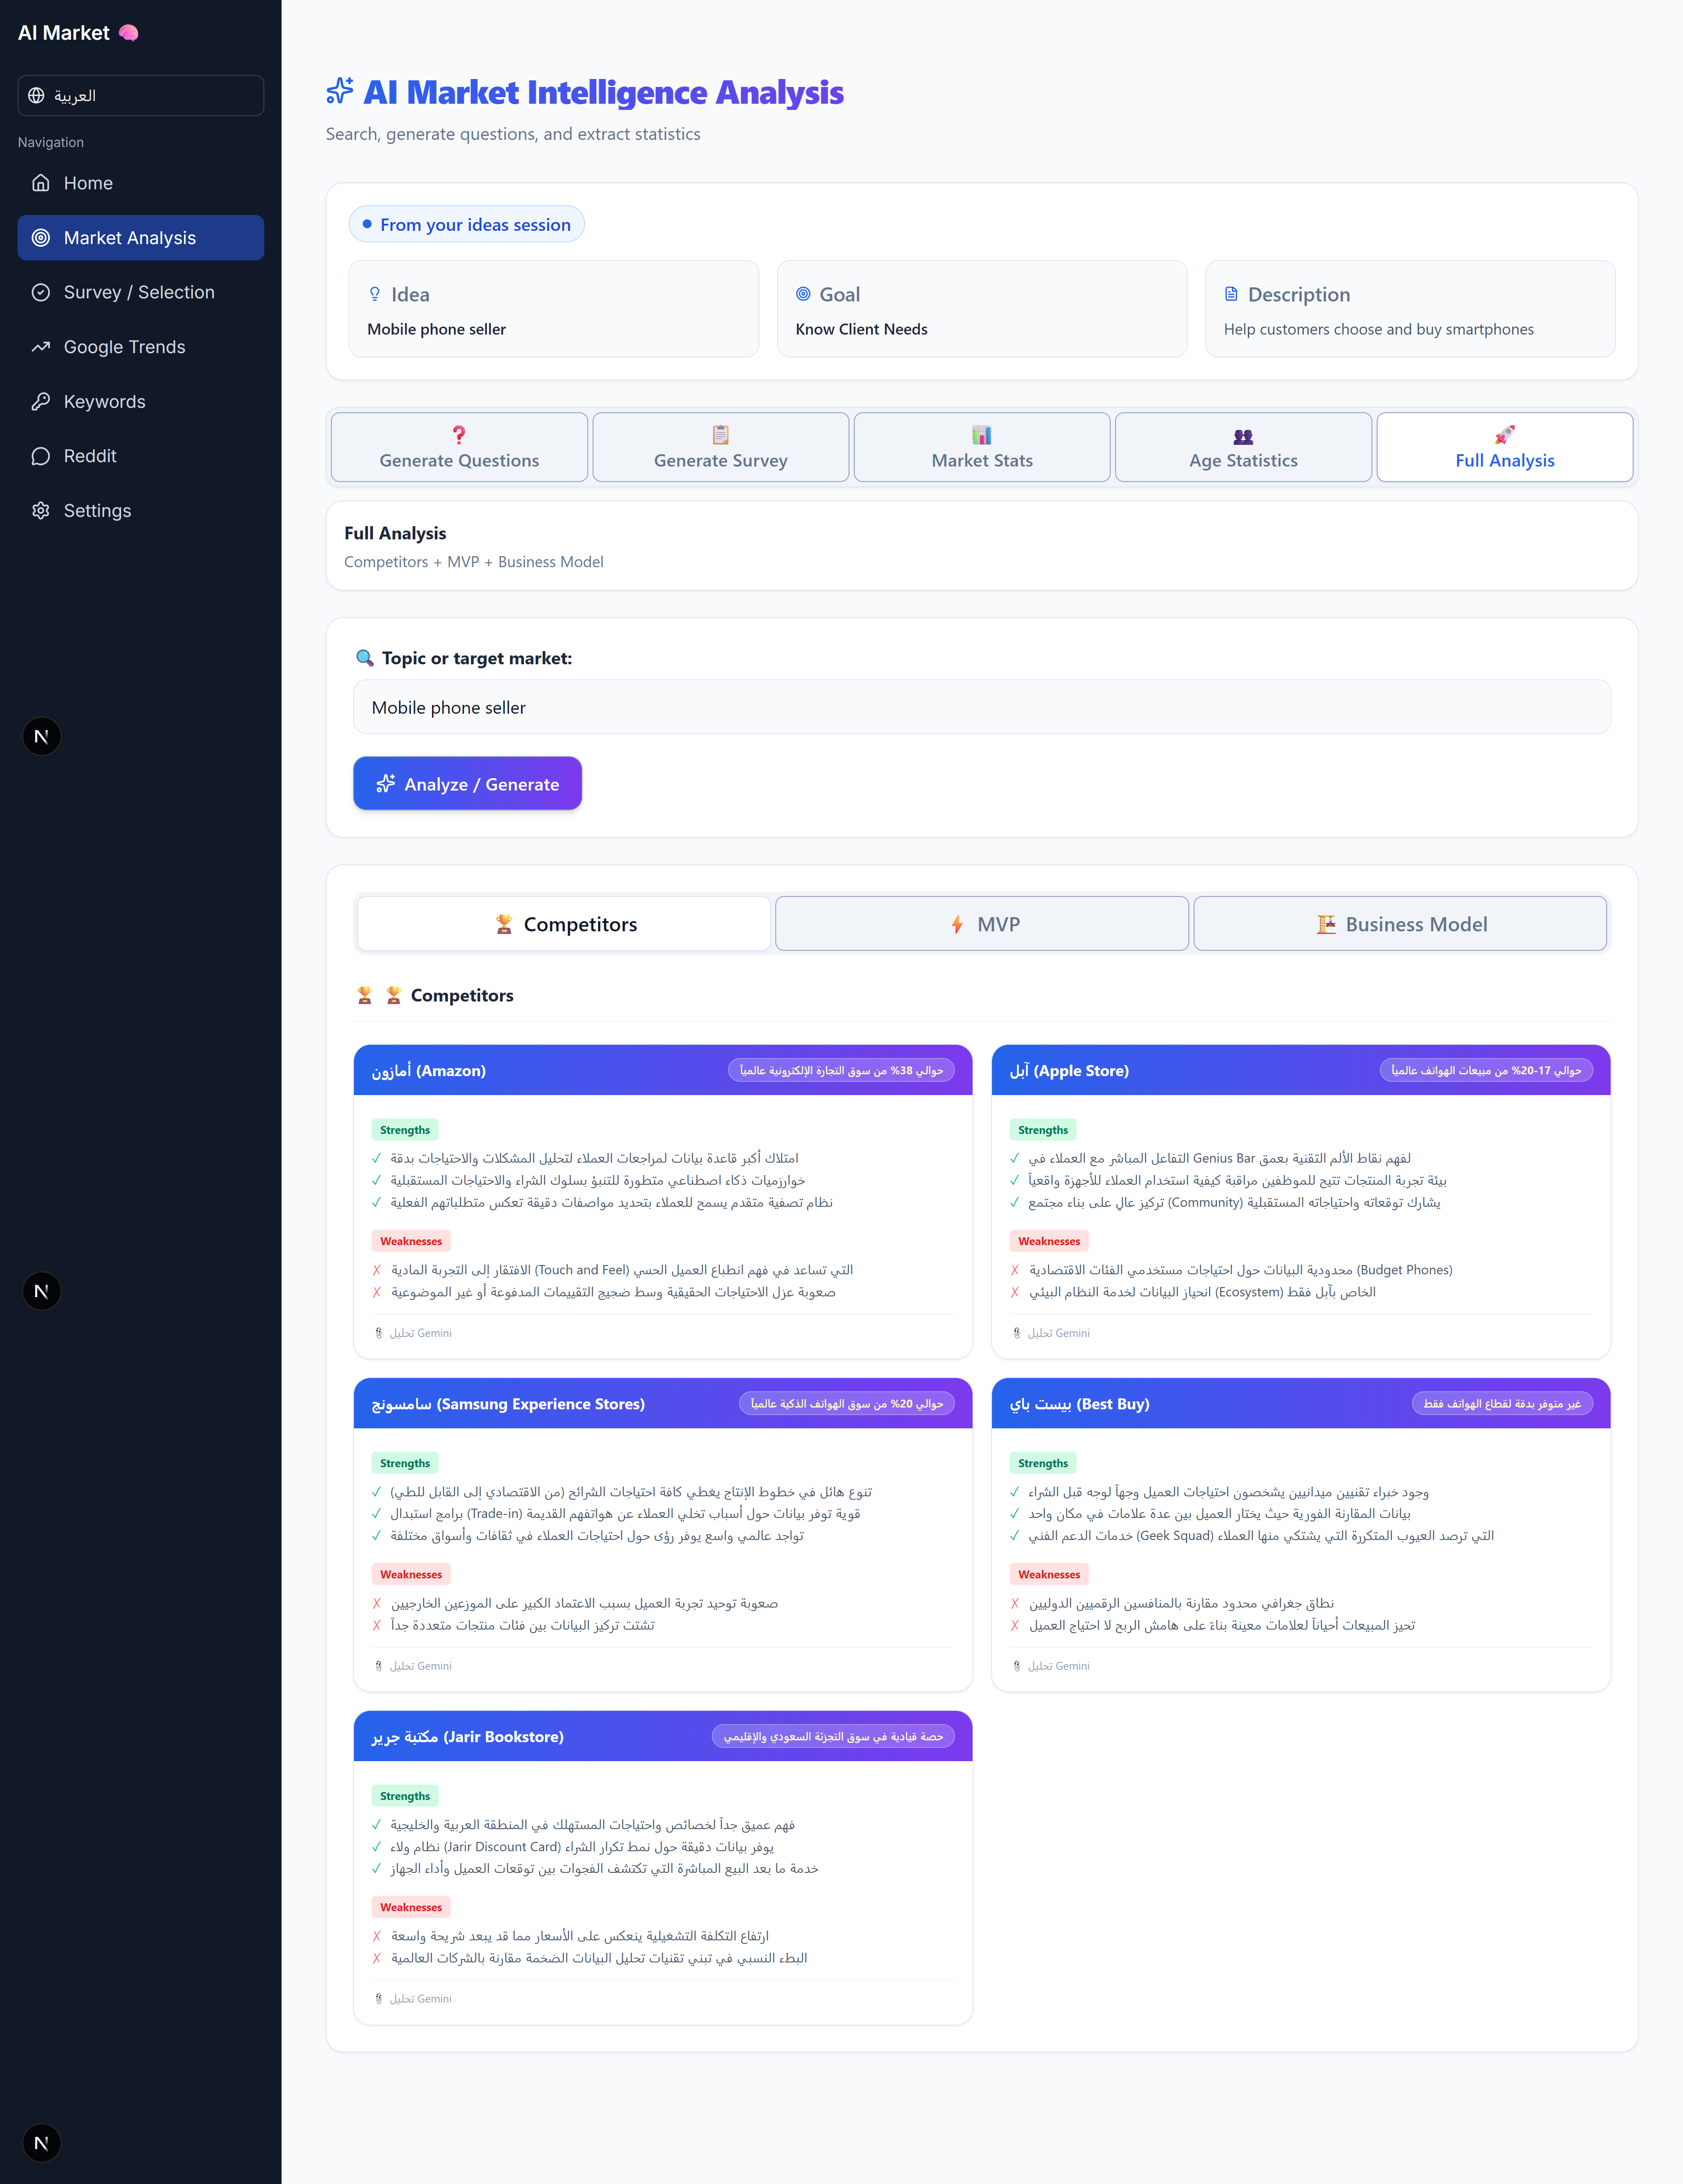Click the Jarir Bookstore card header
Image resolution: width=1683 pixels, height=2184 pixels.
pos(663,1737)
